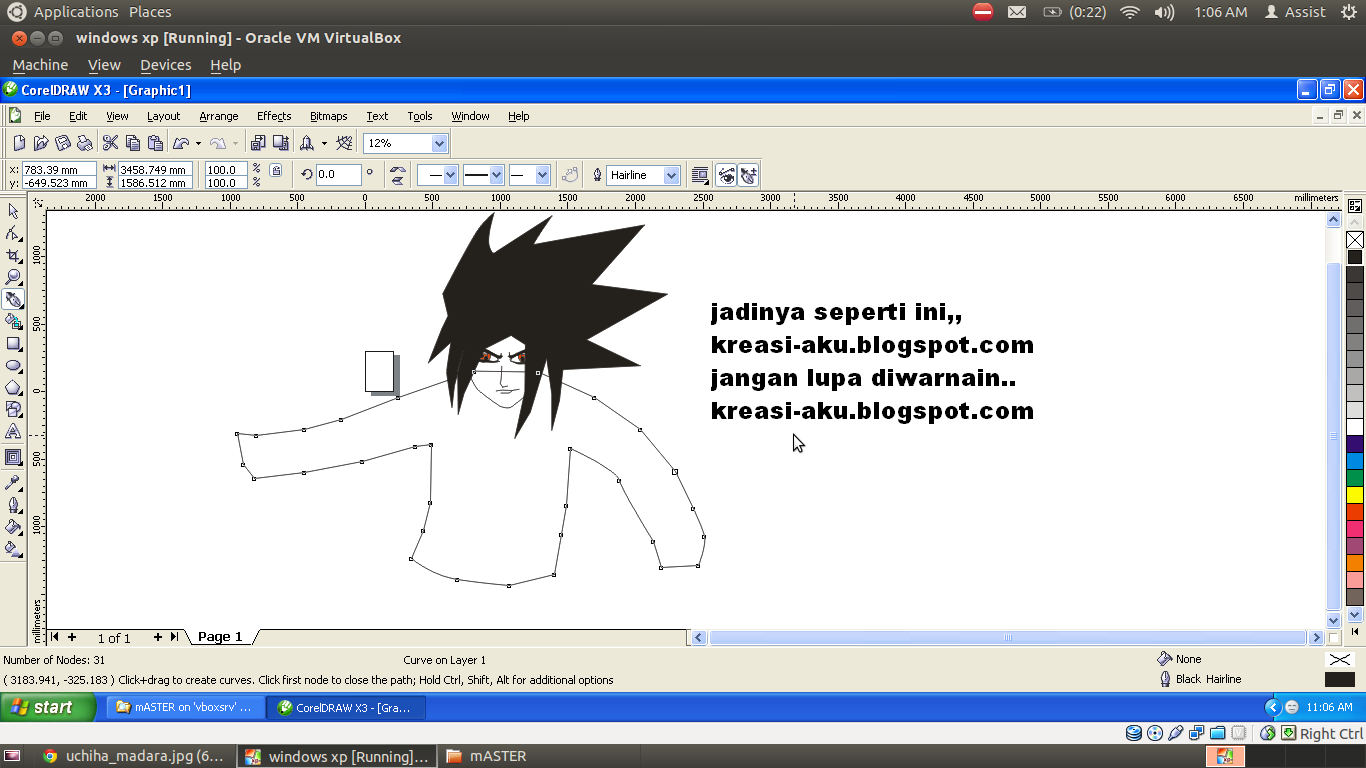This screenshot has height=768, width=1366.
Task: Open the Edit menu
Action: pos(78,116)
